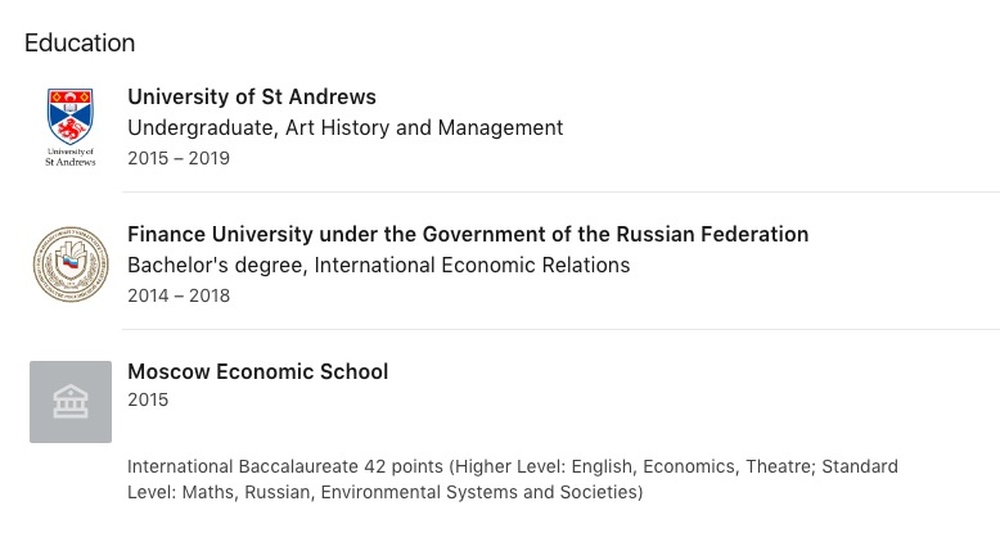Click the 'St Andrews' text under the crest
The image size is (1000, 542).
[x=70, y=162]
